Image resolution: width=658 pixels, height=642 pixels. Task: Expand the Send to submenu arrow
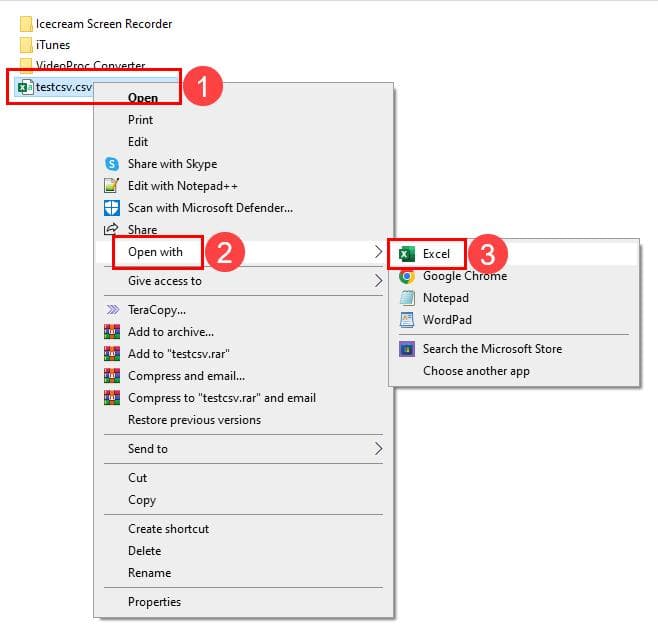pyautogui.click(x=378, y=449)
